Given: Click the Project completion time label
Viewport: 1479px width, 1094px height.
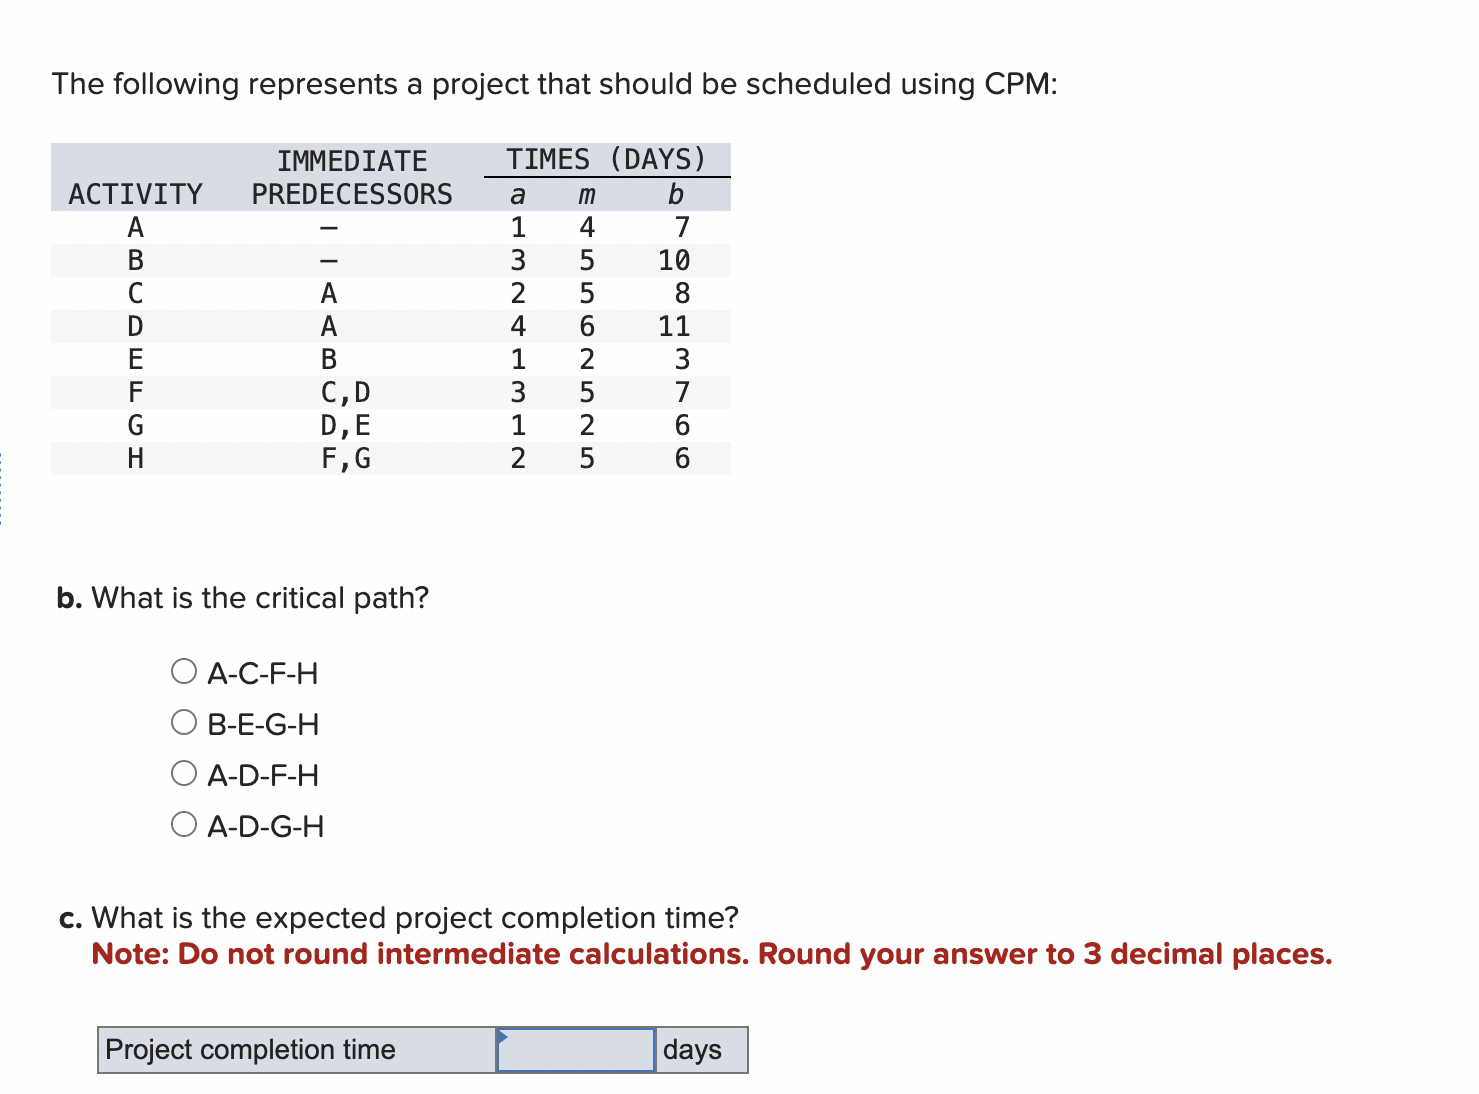Looking at the screenshot, I should click(250, 1050).
